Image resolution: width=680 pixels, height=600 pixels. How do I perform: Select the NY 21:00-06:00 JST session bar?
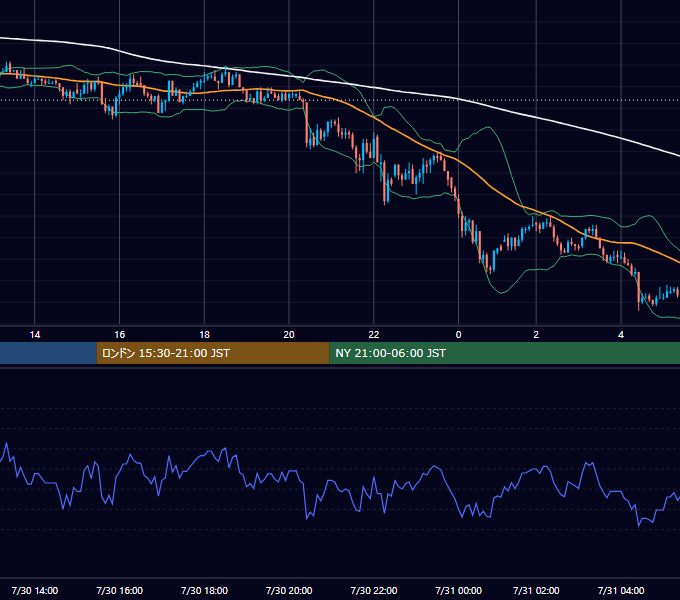(505, 353)
